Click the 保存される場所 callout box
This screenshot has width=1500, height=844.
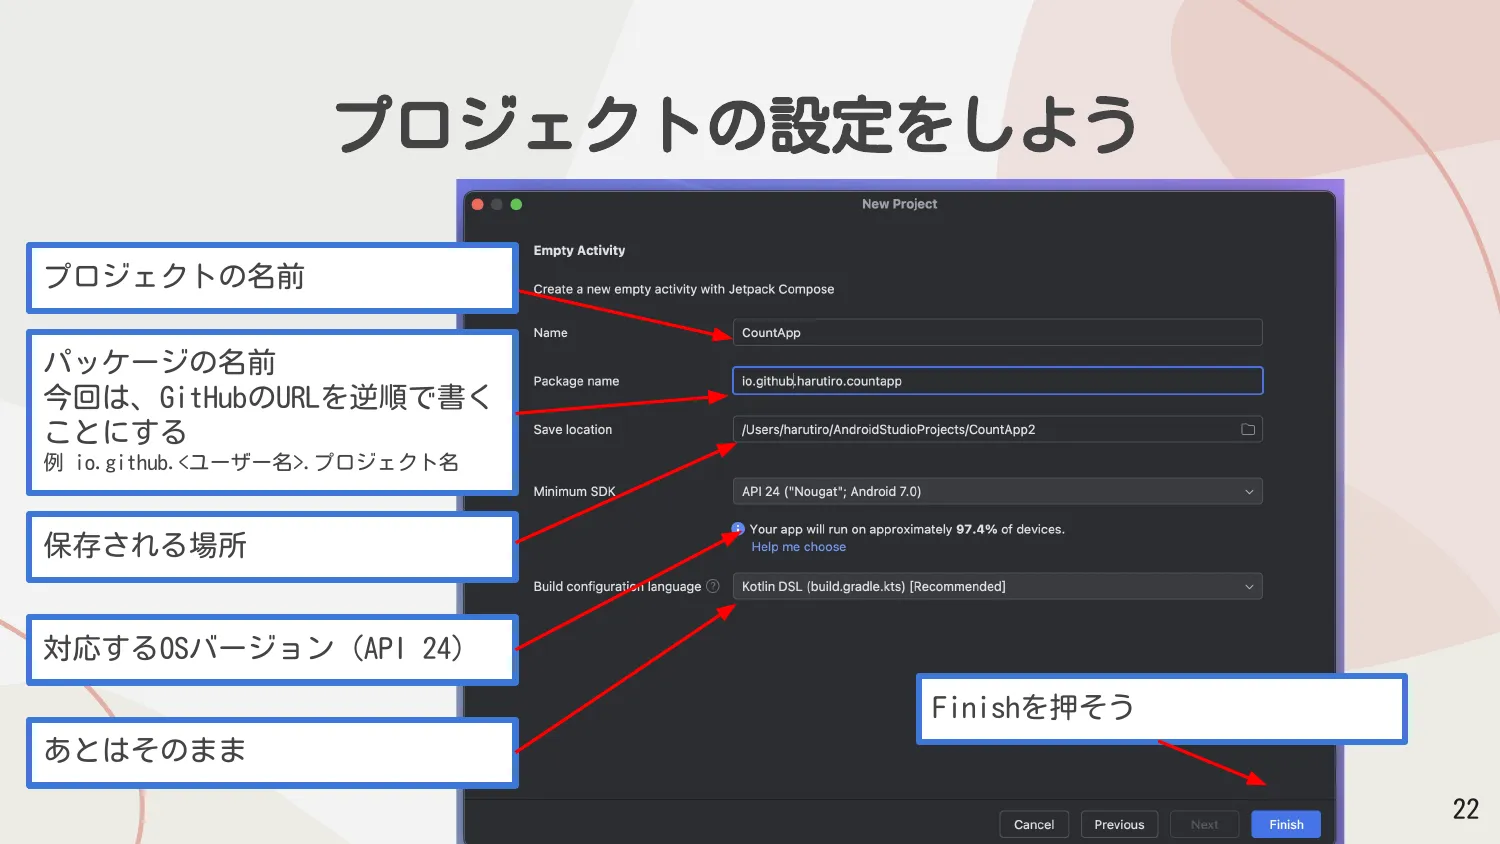click(x=272, y=546)
